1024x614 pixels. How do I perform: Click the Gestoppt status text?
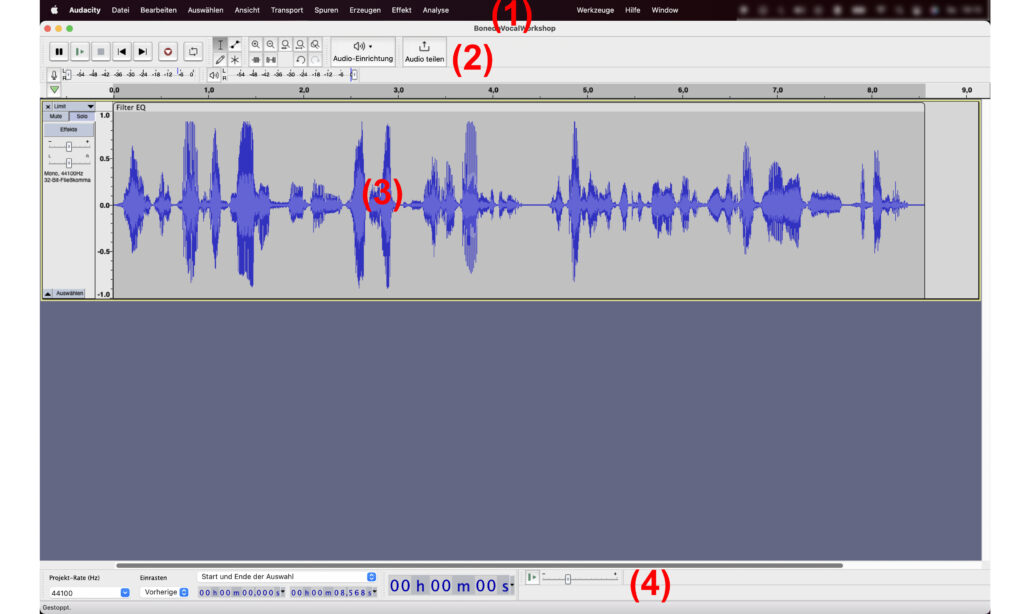[57, 607]
